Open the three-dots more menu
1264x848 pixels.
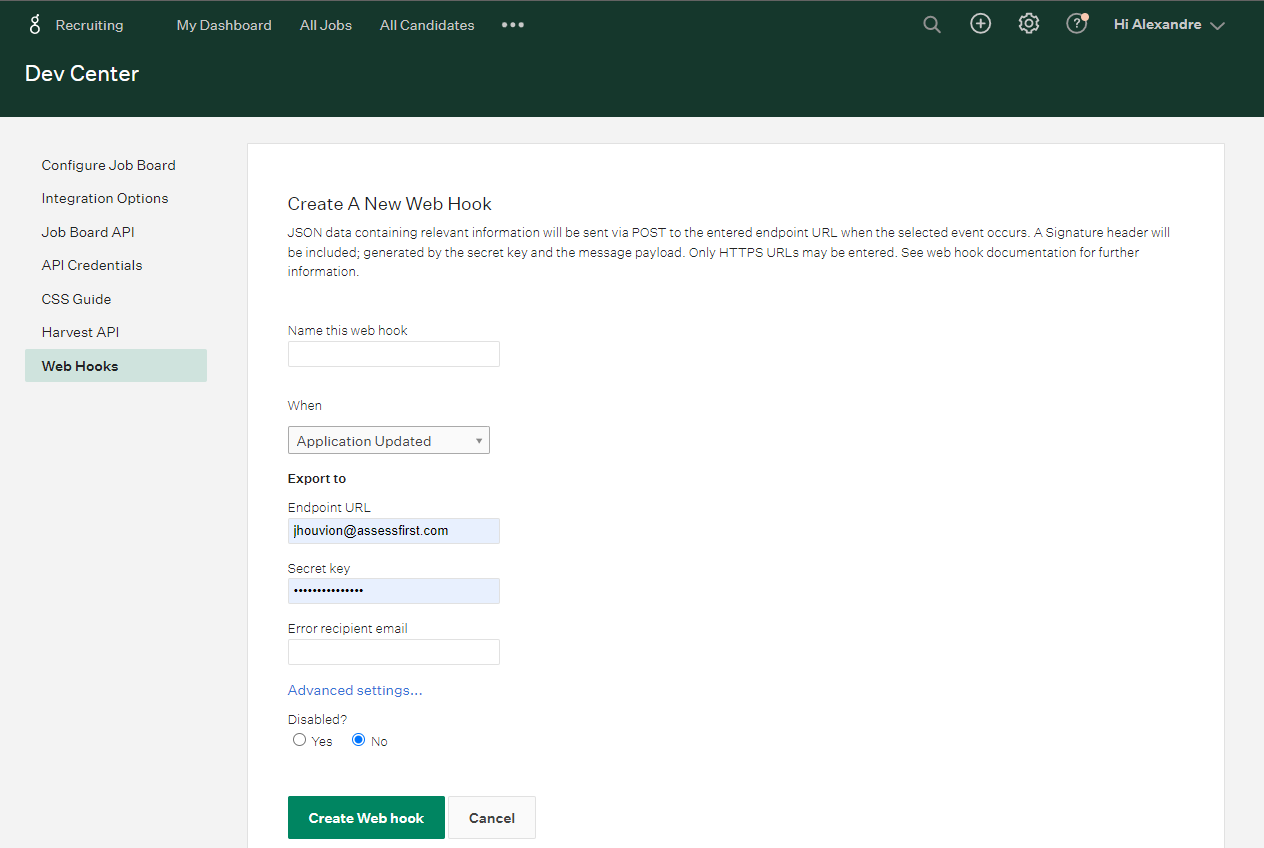(513, 25)
